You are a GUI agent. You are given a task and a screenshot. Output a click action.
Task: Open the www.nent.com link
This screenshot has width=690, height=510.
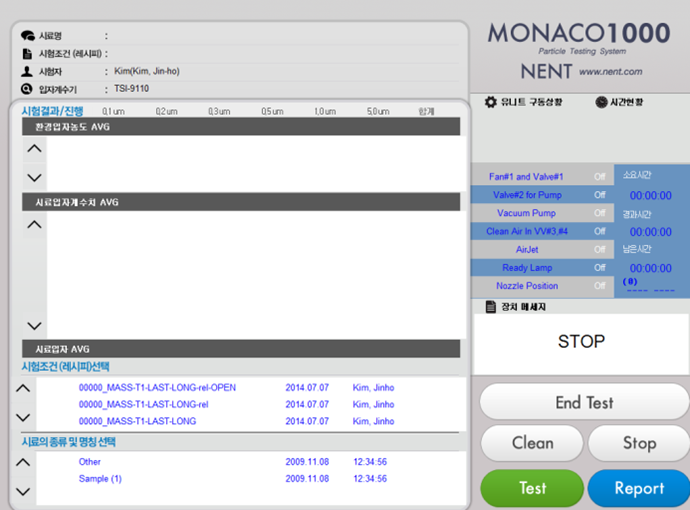610,72
